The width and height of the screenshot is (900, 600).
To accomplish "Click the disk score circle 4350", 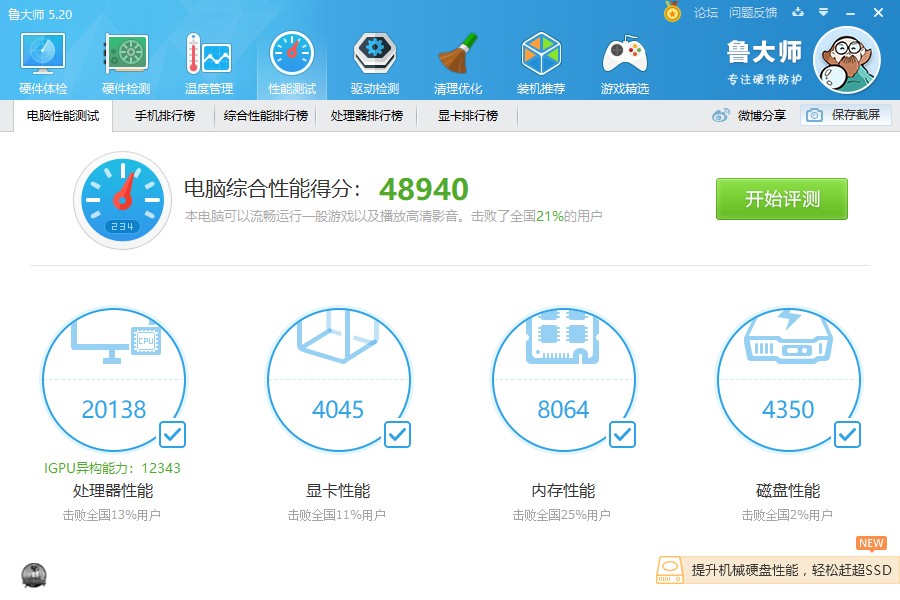I will (x=789, y=379).
